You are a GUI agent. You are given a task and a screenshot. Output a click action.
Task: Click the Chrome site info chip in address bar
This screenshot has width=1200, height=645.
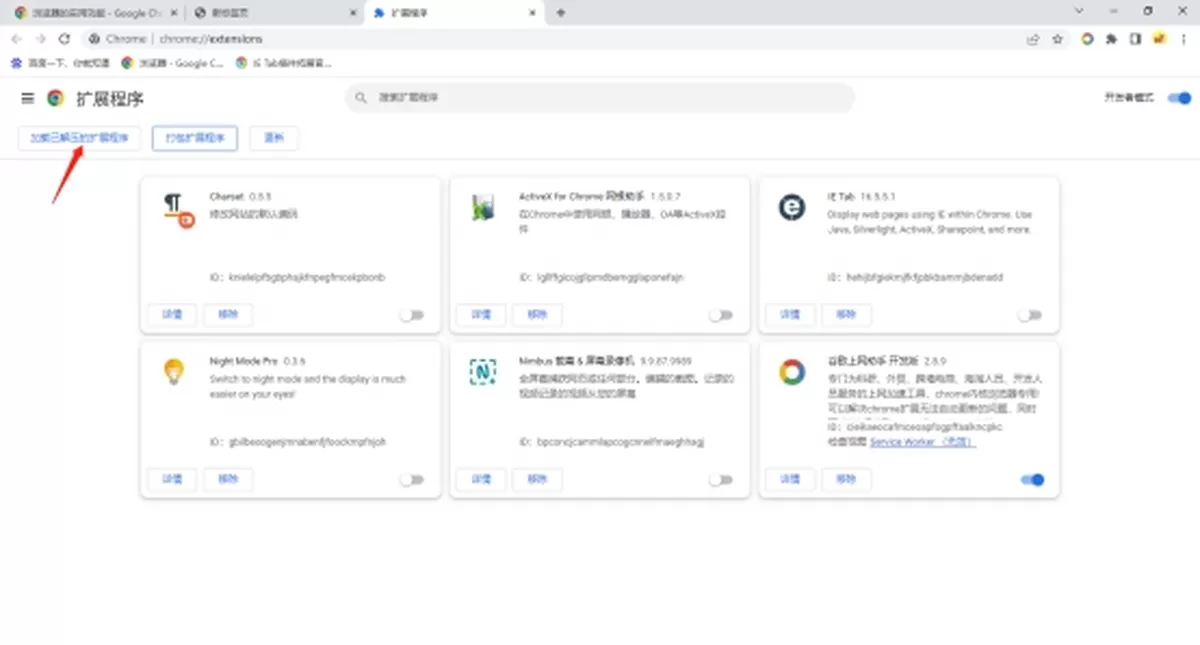click(x=117, y=39)
